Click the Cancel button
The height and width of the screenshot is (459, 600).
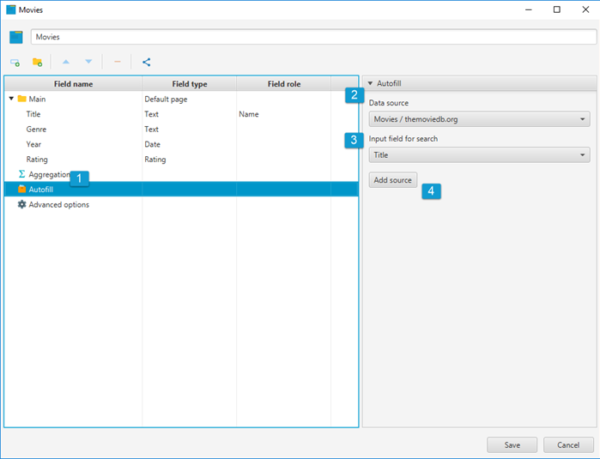[x=568, y=445]
